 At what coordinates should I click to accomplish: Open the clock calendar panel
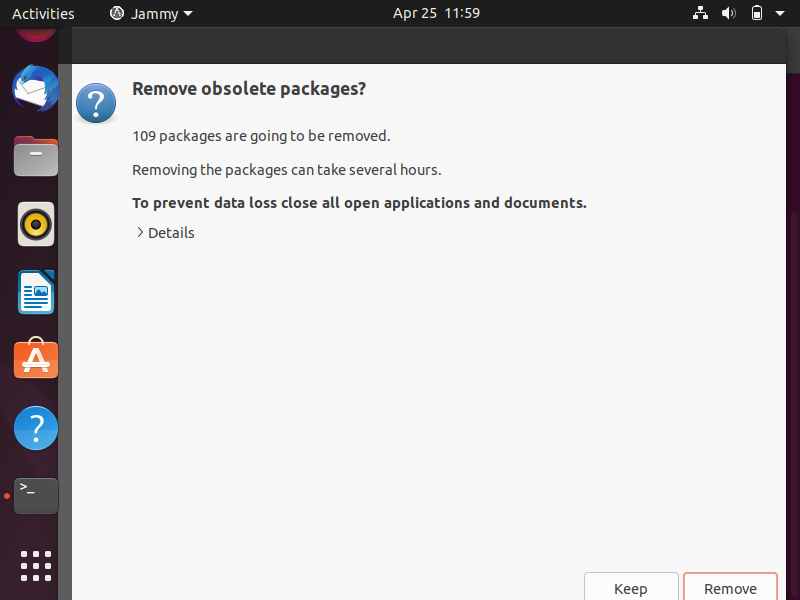pos(436,13)
